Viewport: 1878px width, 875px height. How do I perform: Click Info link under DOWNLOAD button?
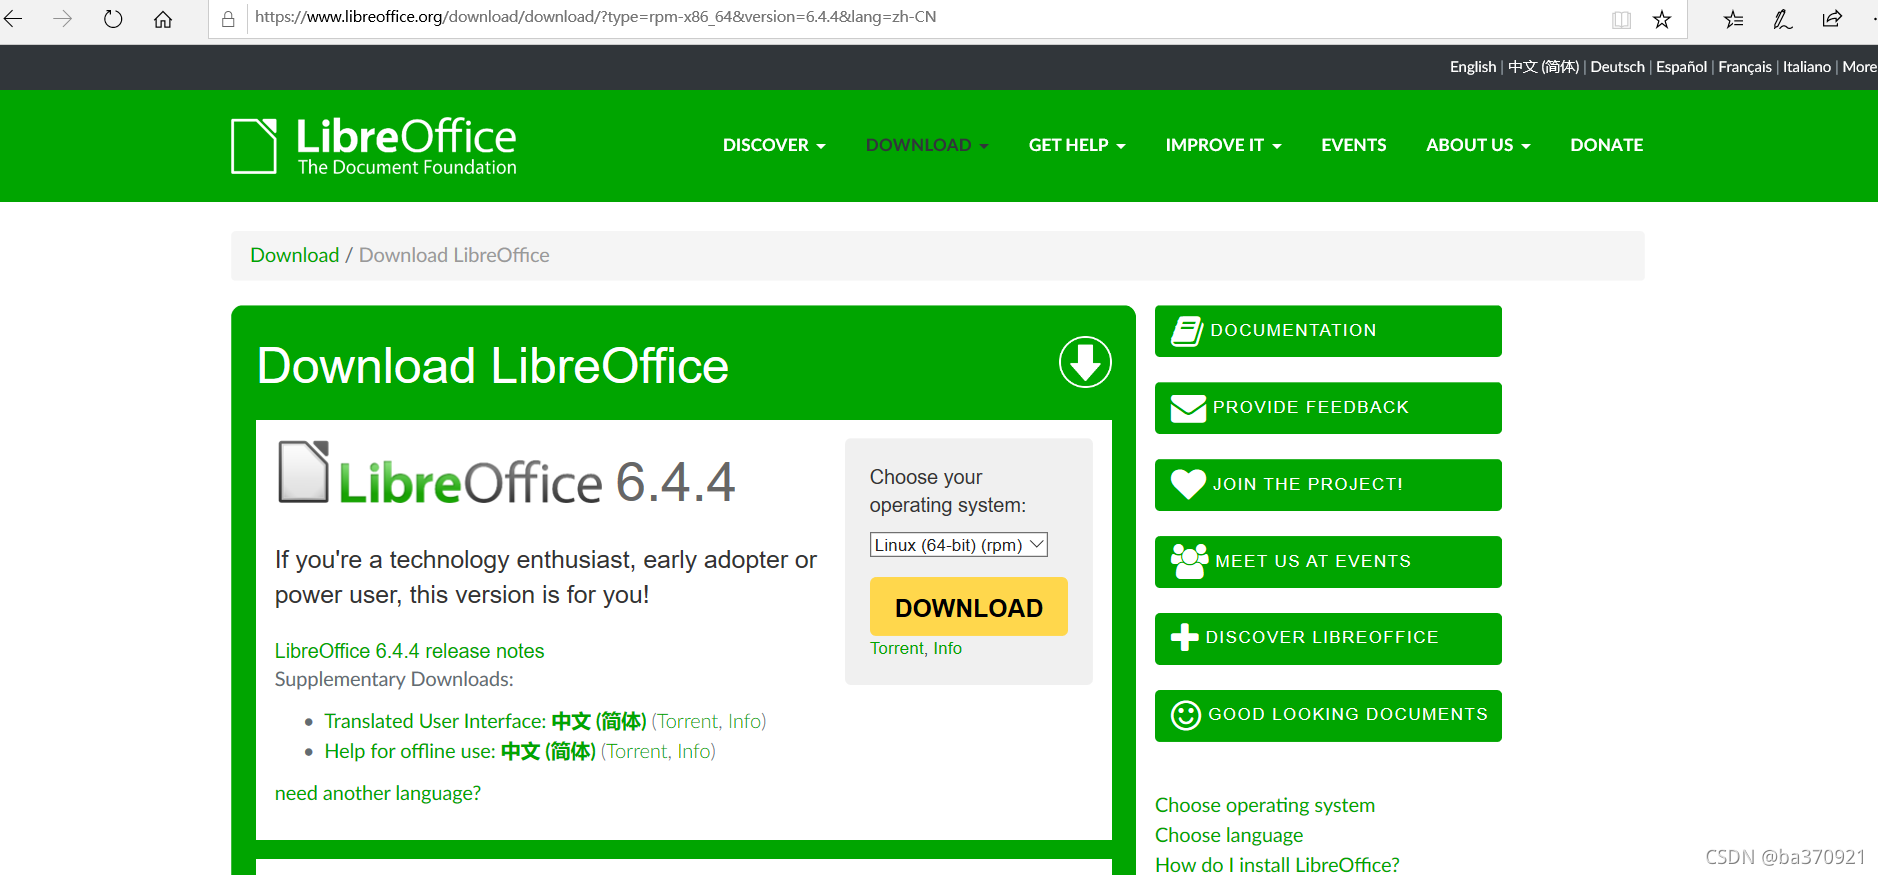(947, 648)
